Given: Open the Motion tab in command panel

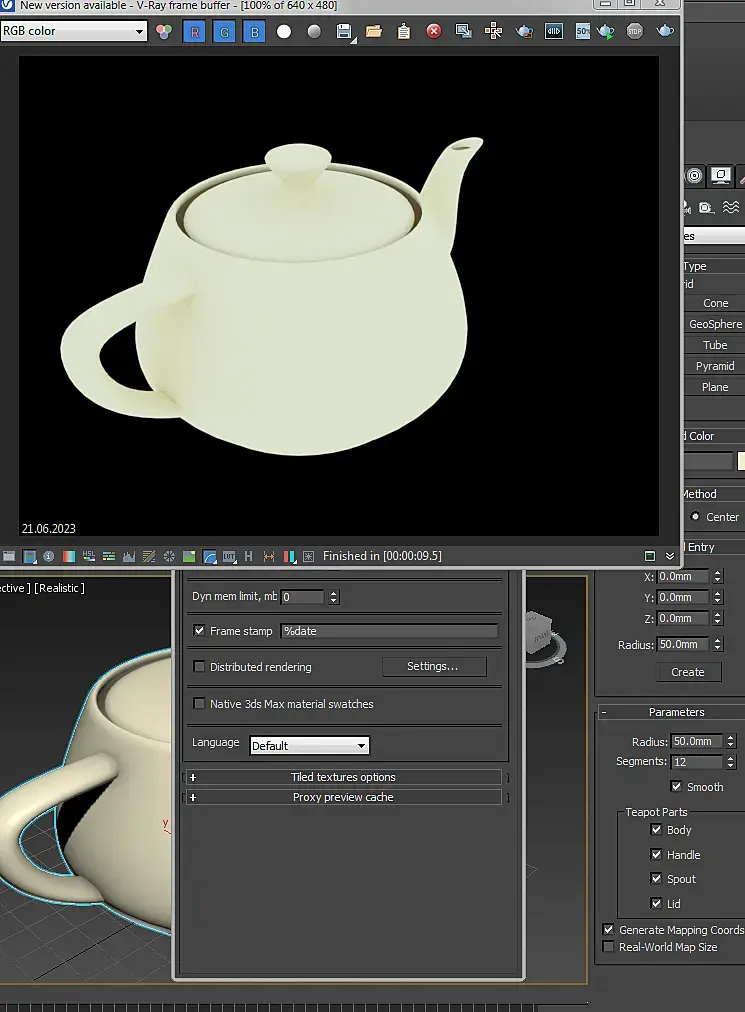Looking at the screenshot, I should point(694,176).
